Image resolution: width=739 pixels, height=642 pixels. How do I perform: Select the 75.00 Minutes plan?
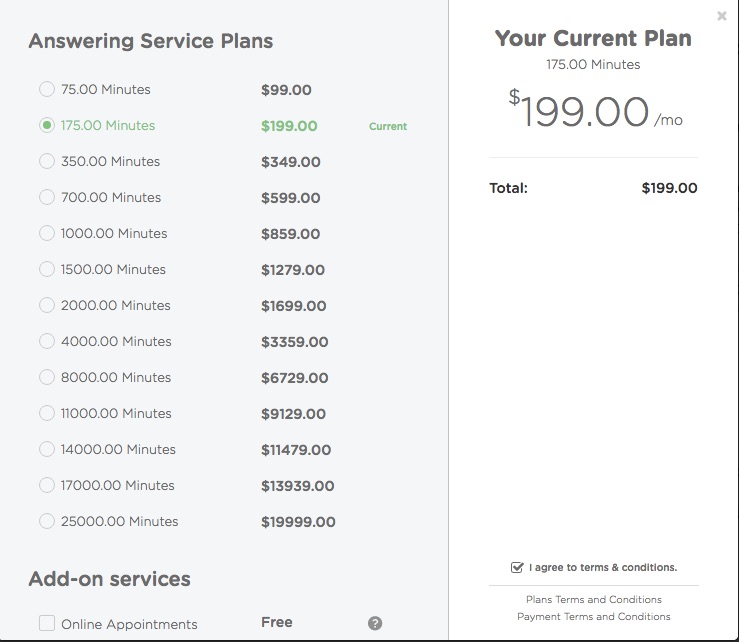(x=47, y=90)
